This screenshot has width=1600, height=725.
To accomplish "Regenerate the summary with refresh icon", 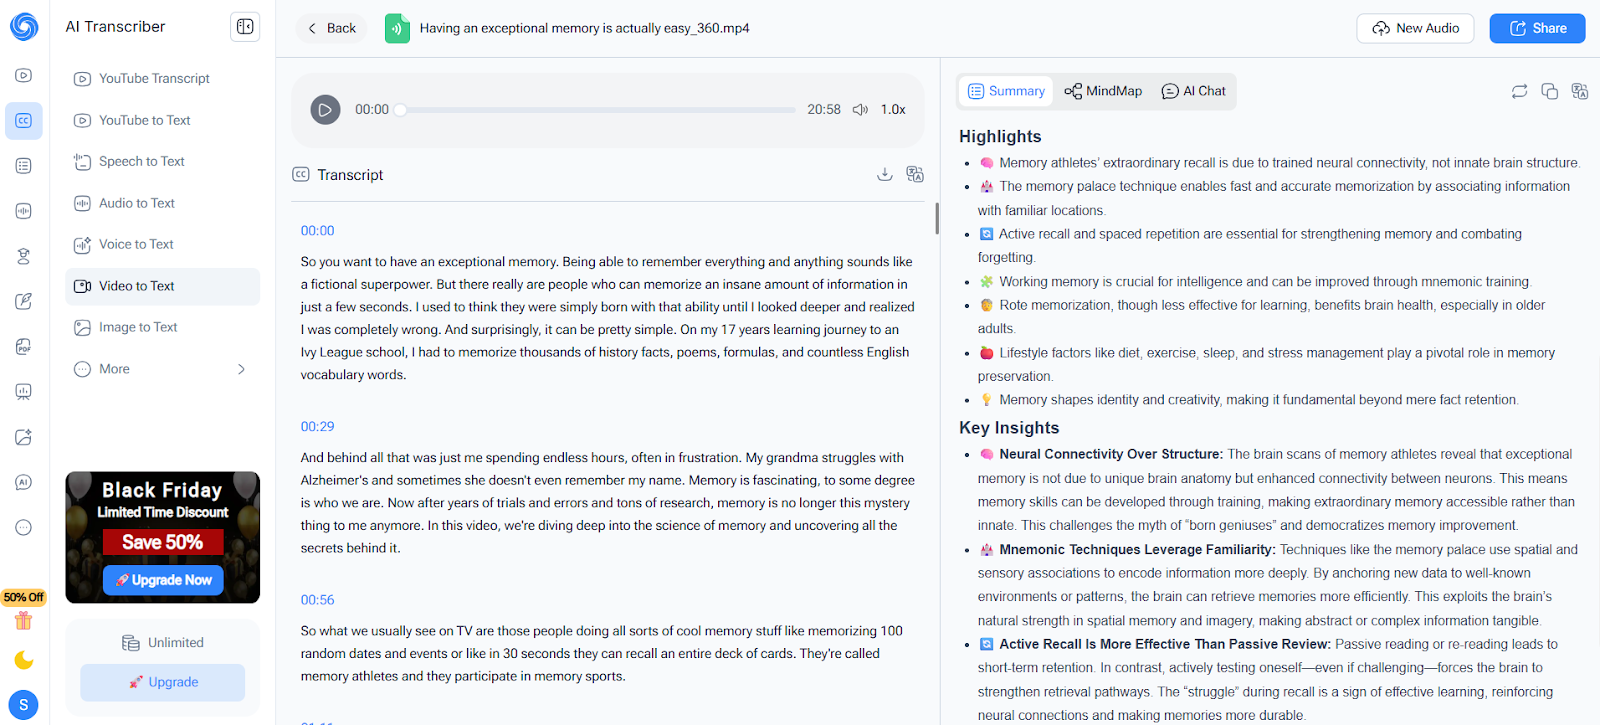I will (x=1519, y=91).
